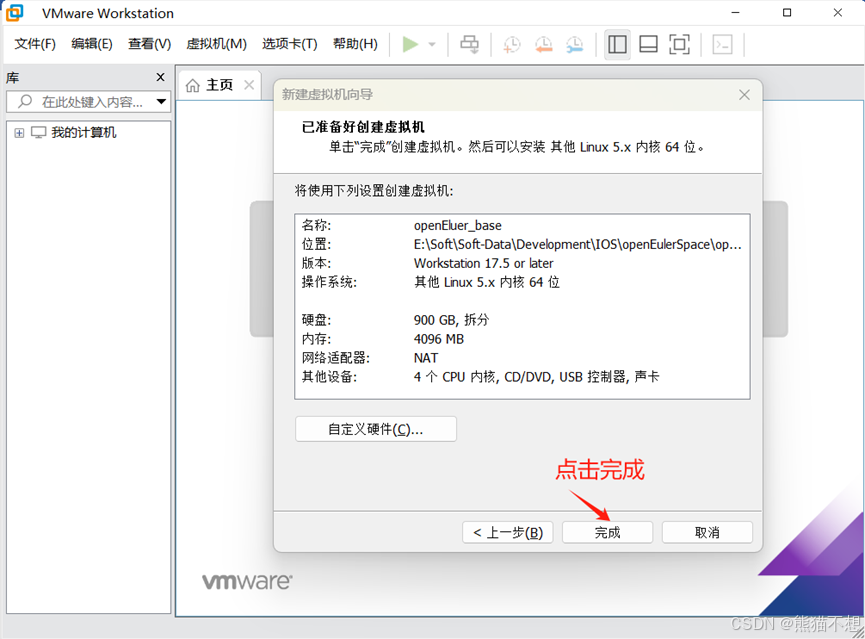The width and height of the screenshot is (865, 639).
Task: Select the 操作系统 value 其他 Linux 5.x
Action: [x=487, y=282]
